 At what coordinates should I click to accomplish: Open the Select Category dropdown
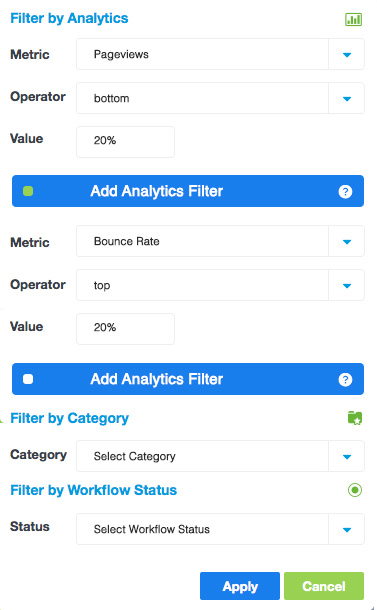220,456
